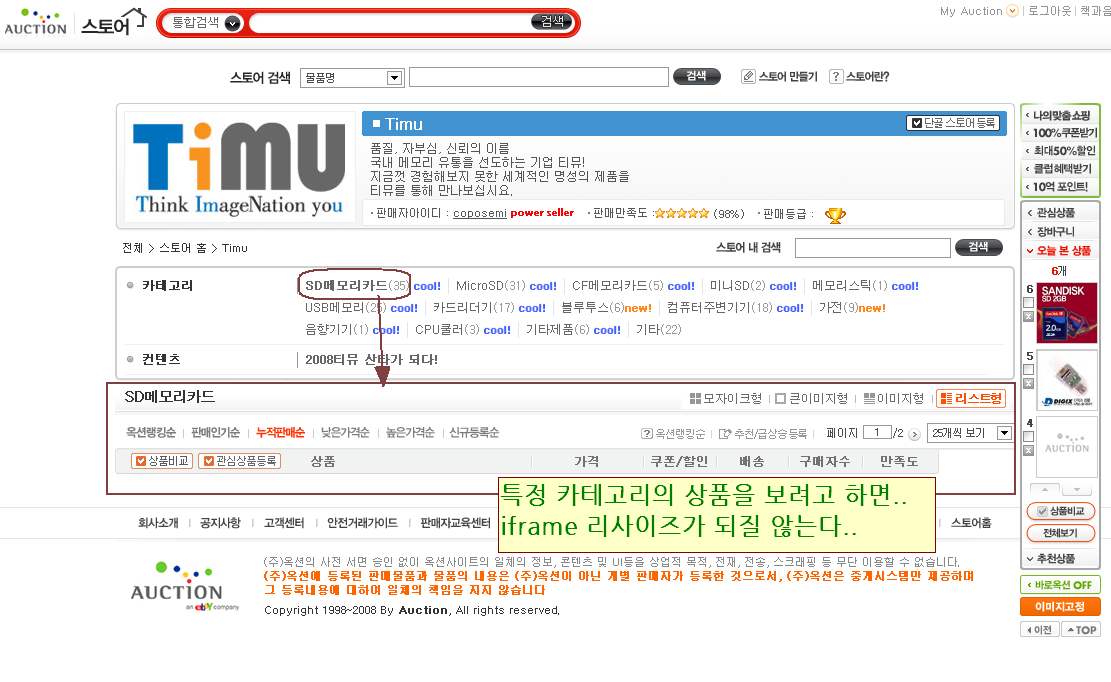The width and height of the screenshot is (1111, 682).
Task: Click the AUCTION logo at top left
Action: pyautogui.click(x=35, y=22)
